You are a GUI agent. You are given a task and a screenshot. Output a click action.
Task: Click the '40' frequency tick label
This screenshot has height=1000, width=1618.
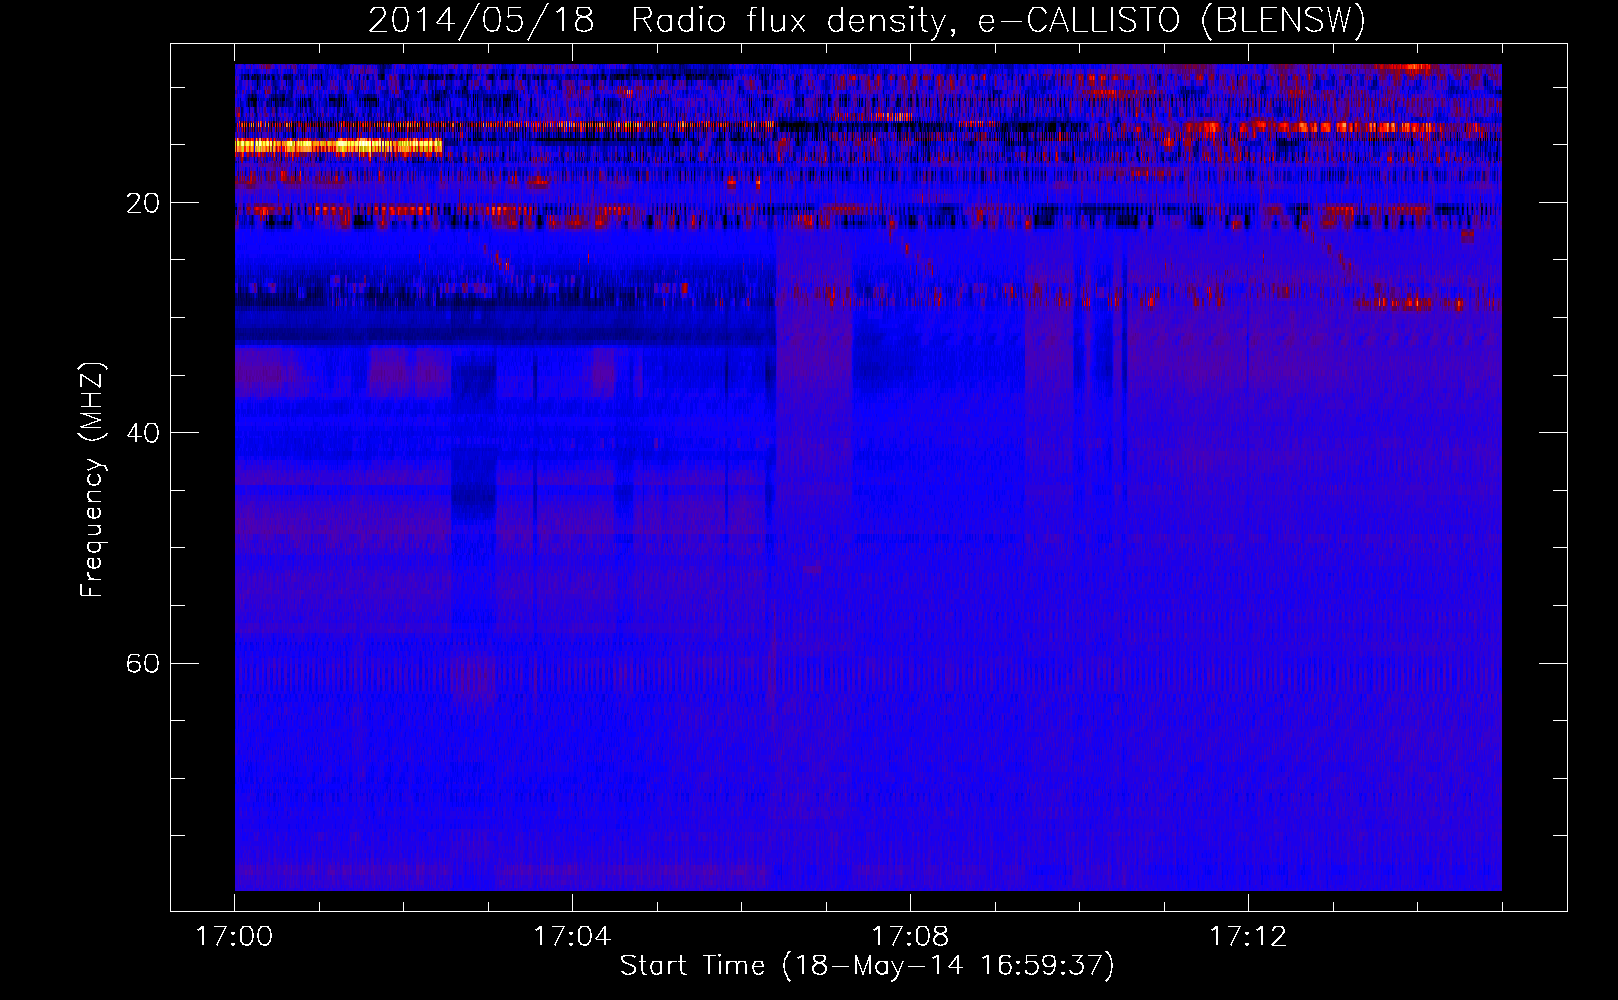[143, 433]
